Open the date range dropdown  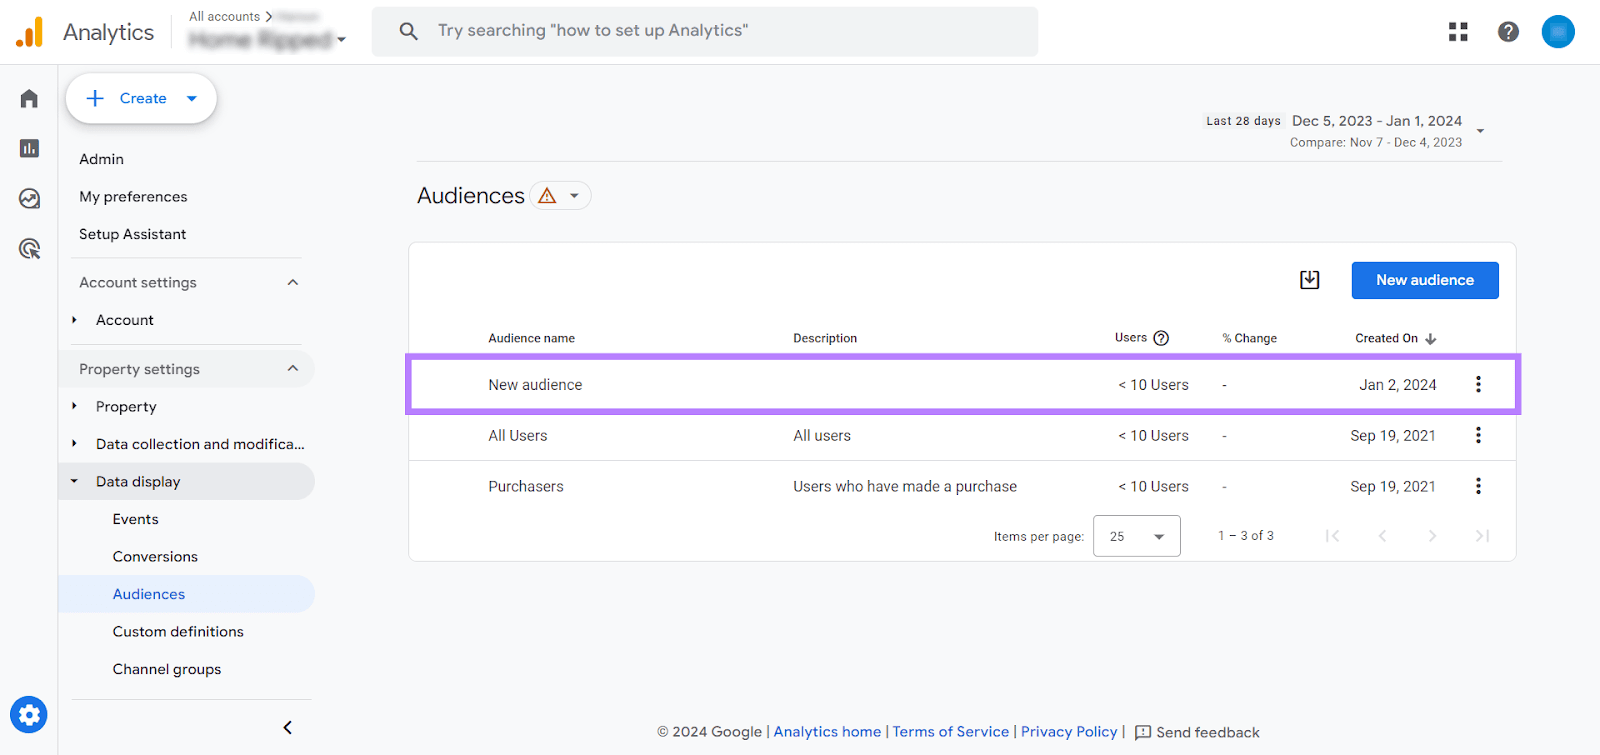click(1480, 131)
